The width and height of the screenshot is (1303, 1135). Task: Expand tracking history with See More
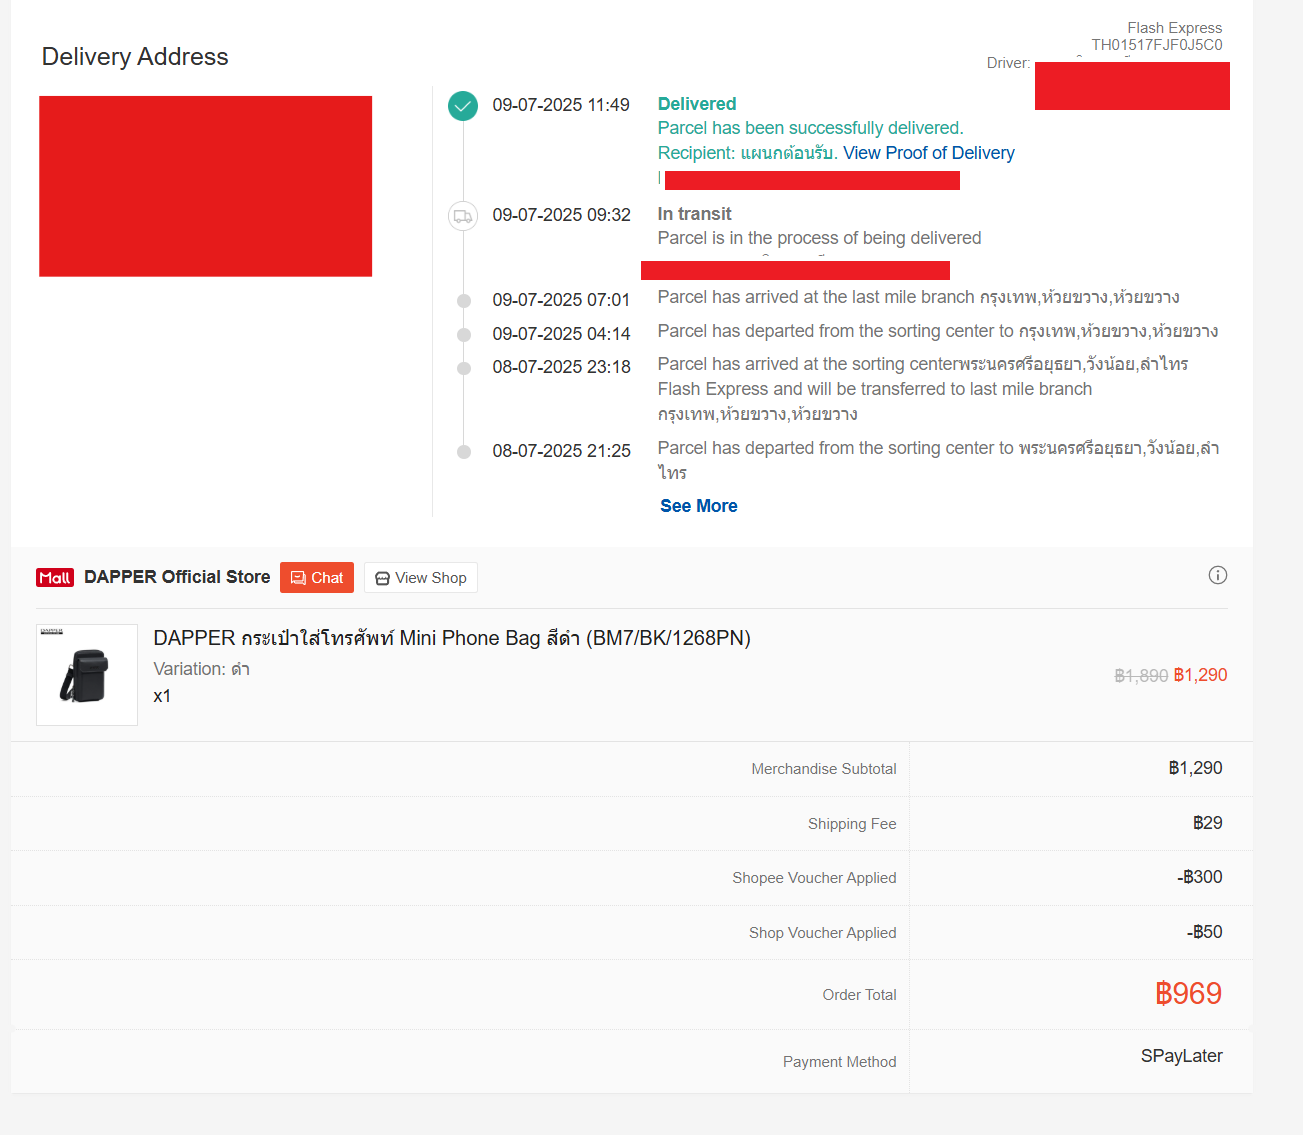pos(699,506)
